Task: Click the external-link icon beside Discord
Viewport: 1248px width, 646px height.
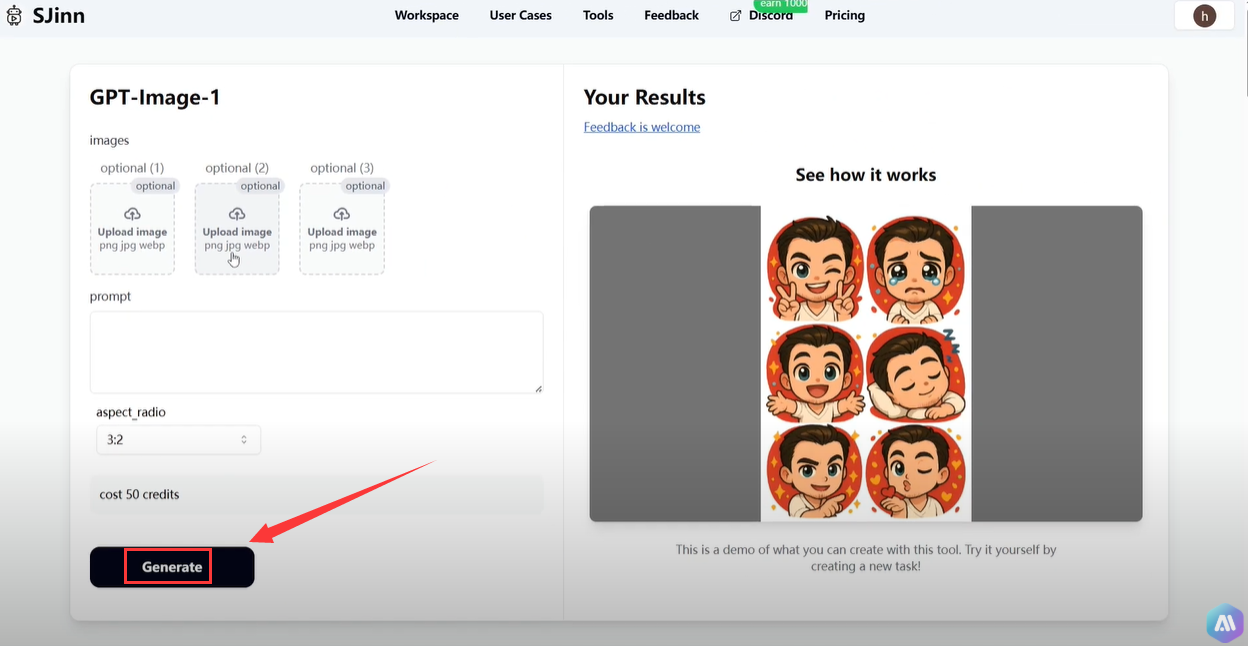Action: 736,16
